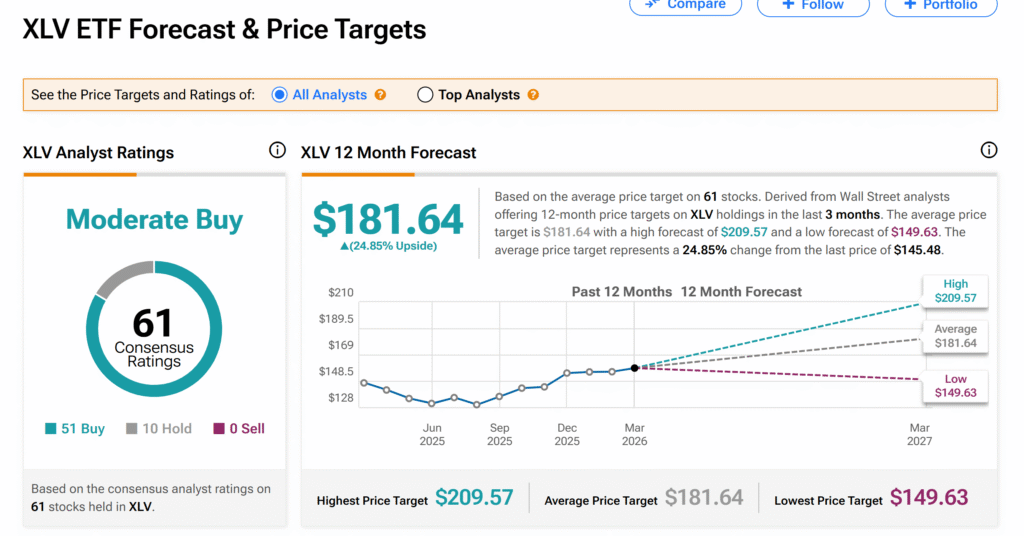Screen dimensions: 1024x536
Task: Select the Top Analysts radio button
Action: tap(425, 95)
